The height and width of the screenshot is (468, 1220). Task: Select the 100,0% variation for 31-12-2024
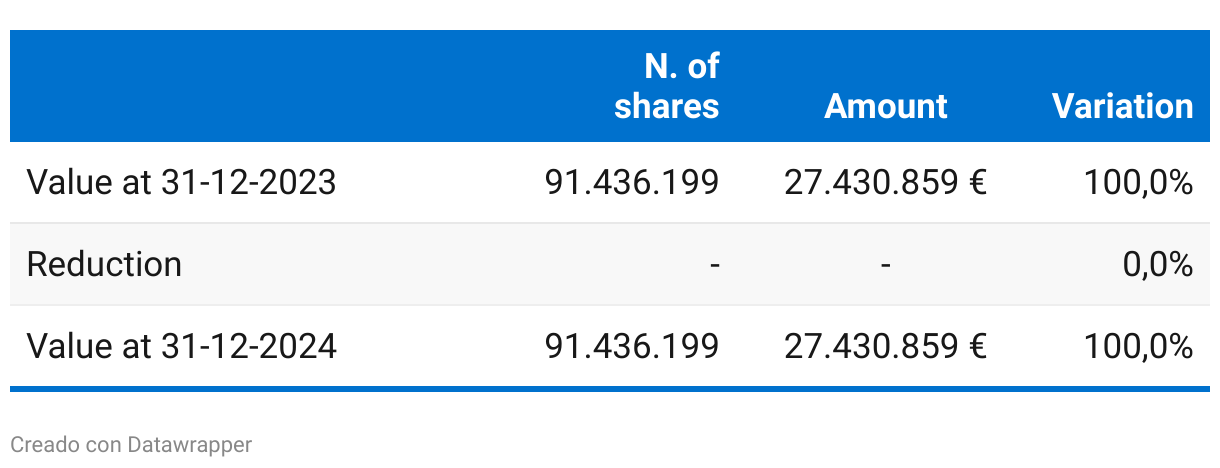(1138, 346)
